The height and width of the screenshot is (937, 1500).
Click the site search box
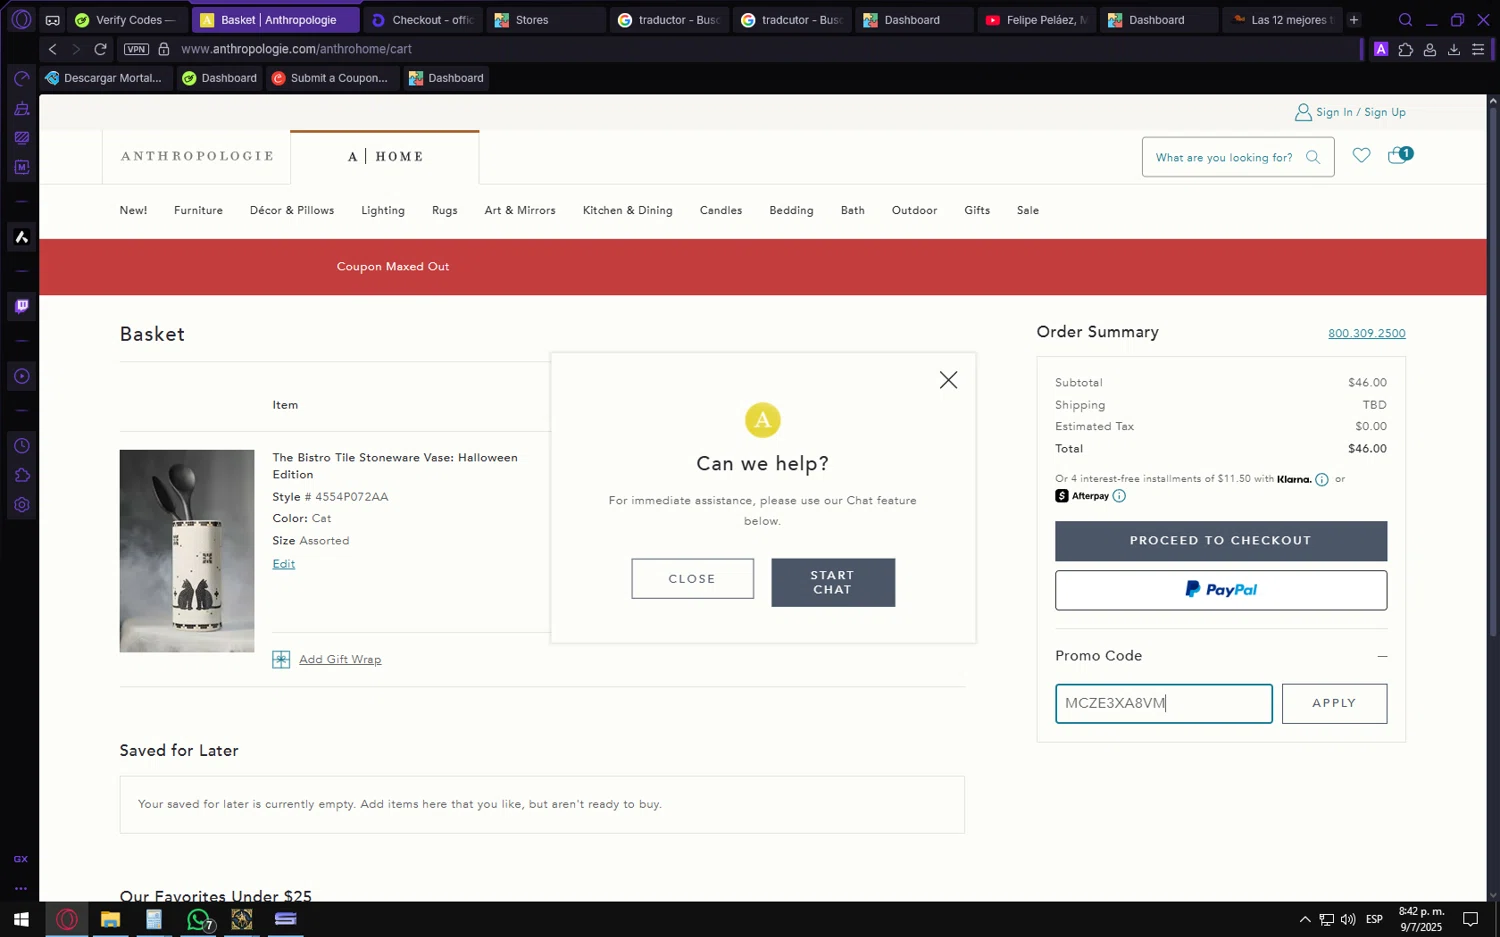tap(1238, 157)
